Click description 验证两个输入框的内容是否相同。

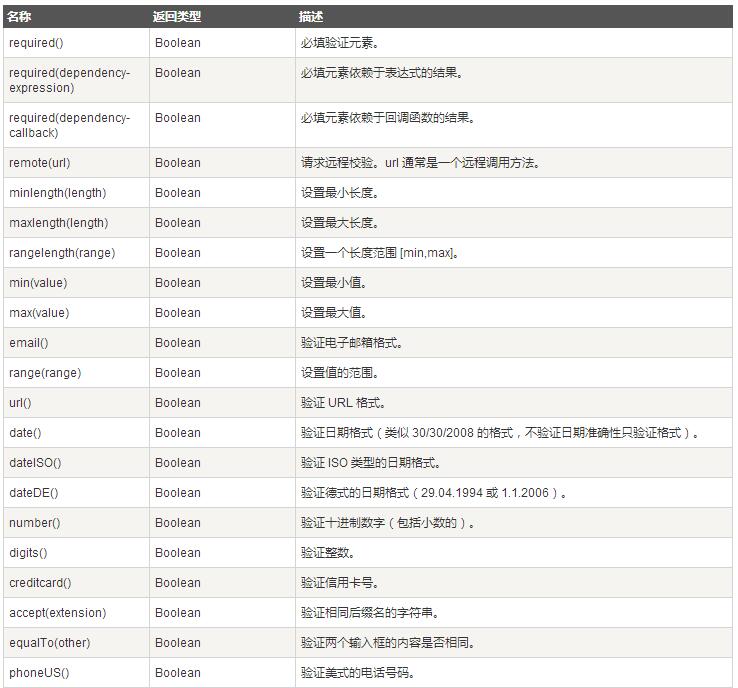point(388,643)
